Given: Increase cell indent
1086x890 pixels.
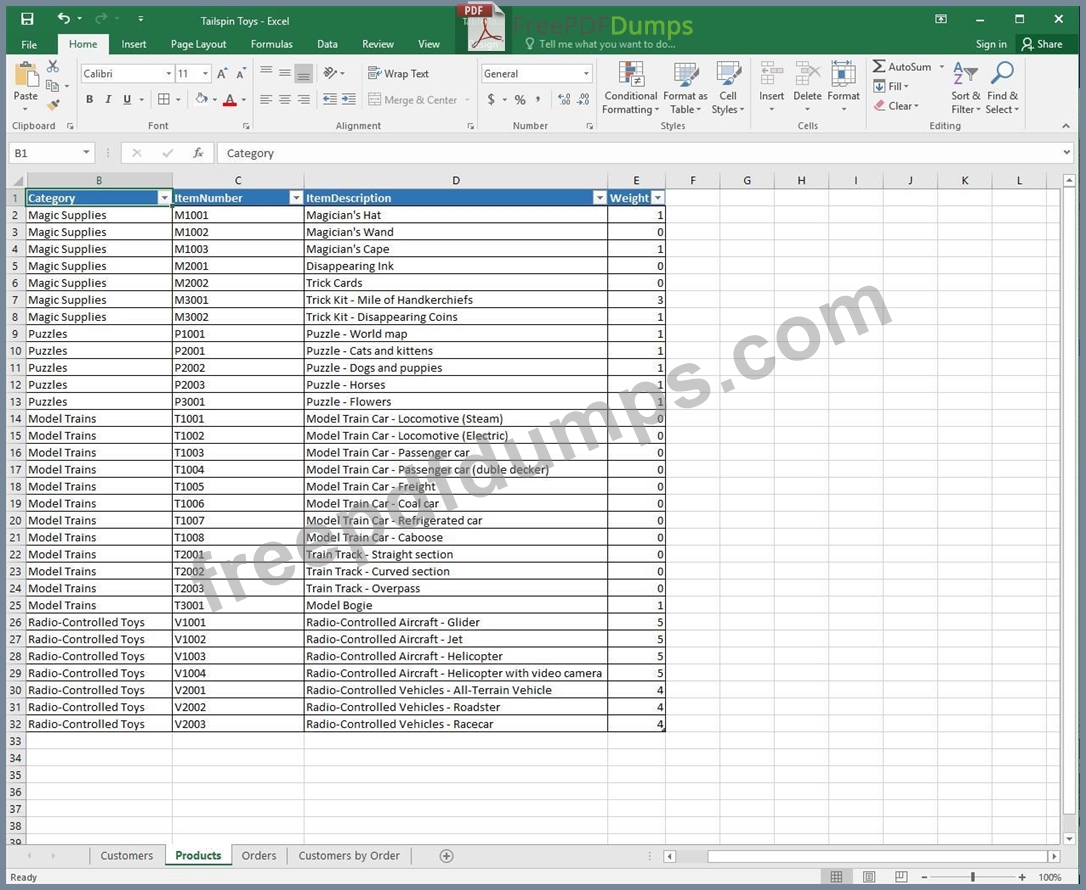Looking at the screenshot, I should click(349, 100).
